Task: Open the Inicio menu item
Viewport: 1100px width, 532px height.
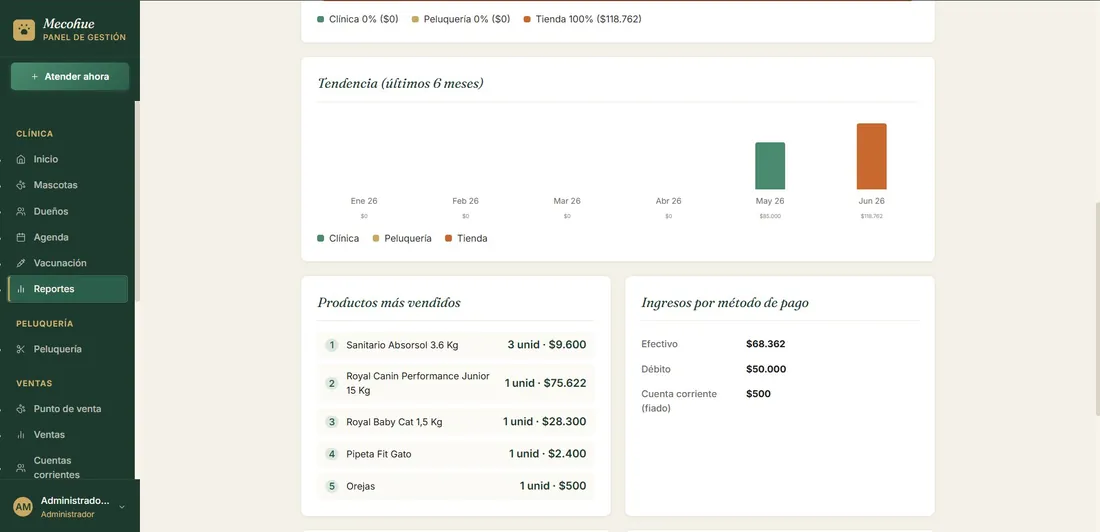Action: (x=68, y=159)
